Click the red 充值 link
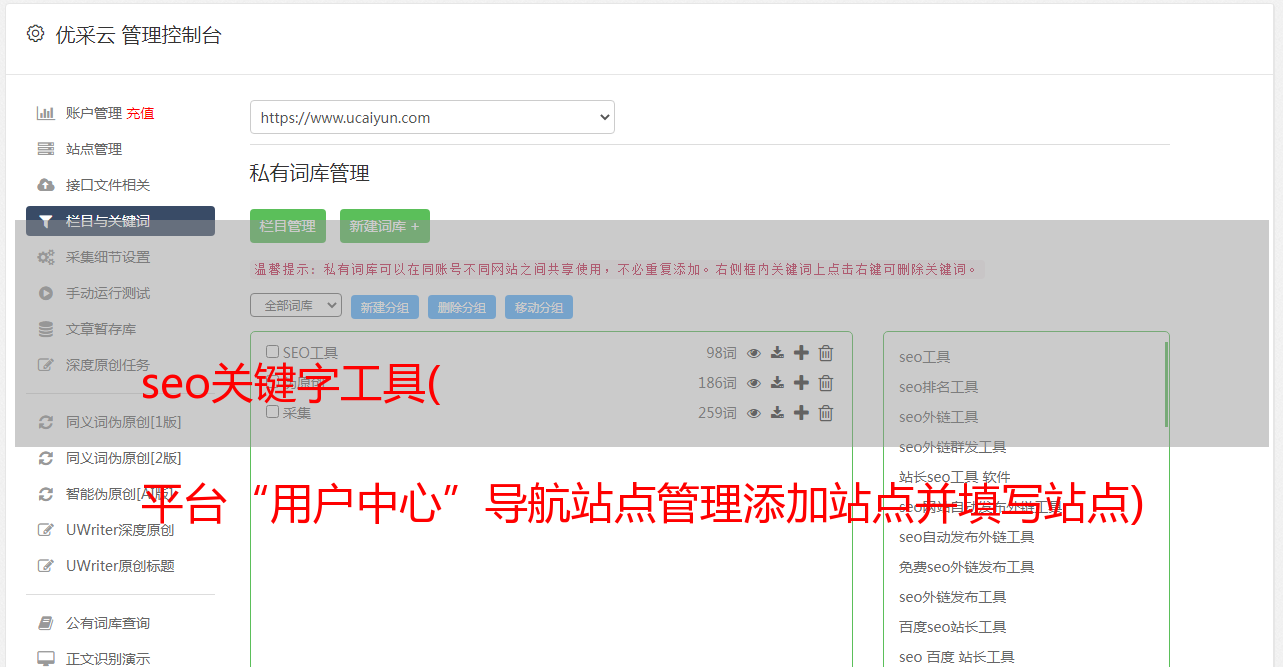This screenshot has width=1283, height=667. click(x=140, y=113)
